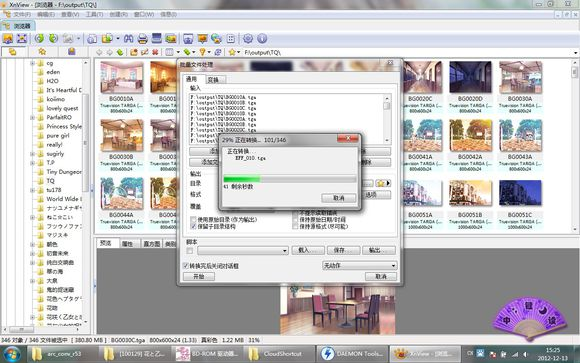Click 输出 export script button
Screen dimensions: 580x363
pyautogui.click(x=379, y=251)
